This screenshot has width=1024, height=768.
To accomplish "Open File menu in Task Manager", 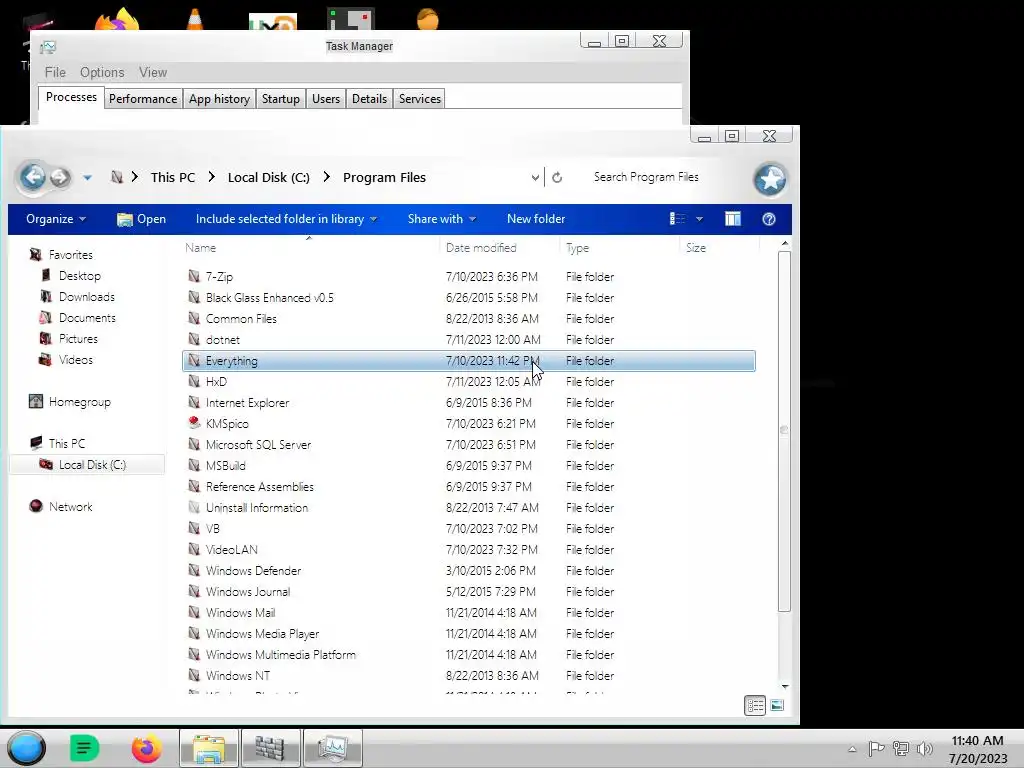I will 55,72.
